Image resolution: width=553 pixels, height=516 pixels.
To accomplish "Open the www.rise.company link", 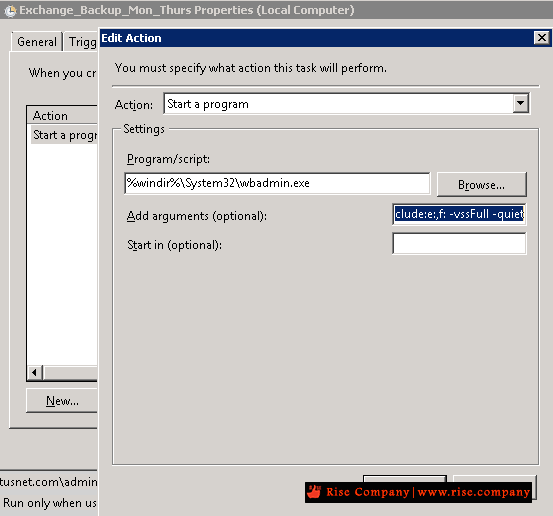I will pos(474,492).
